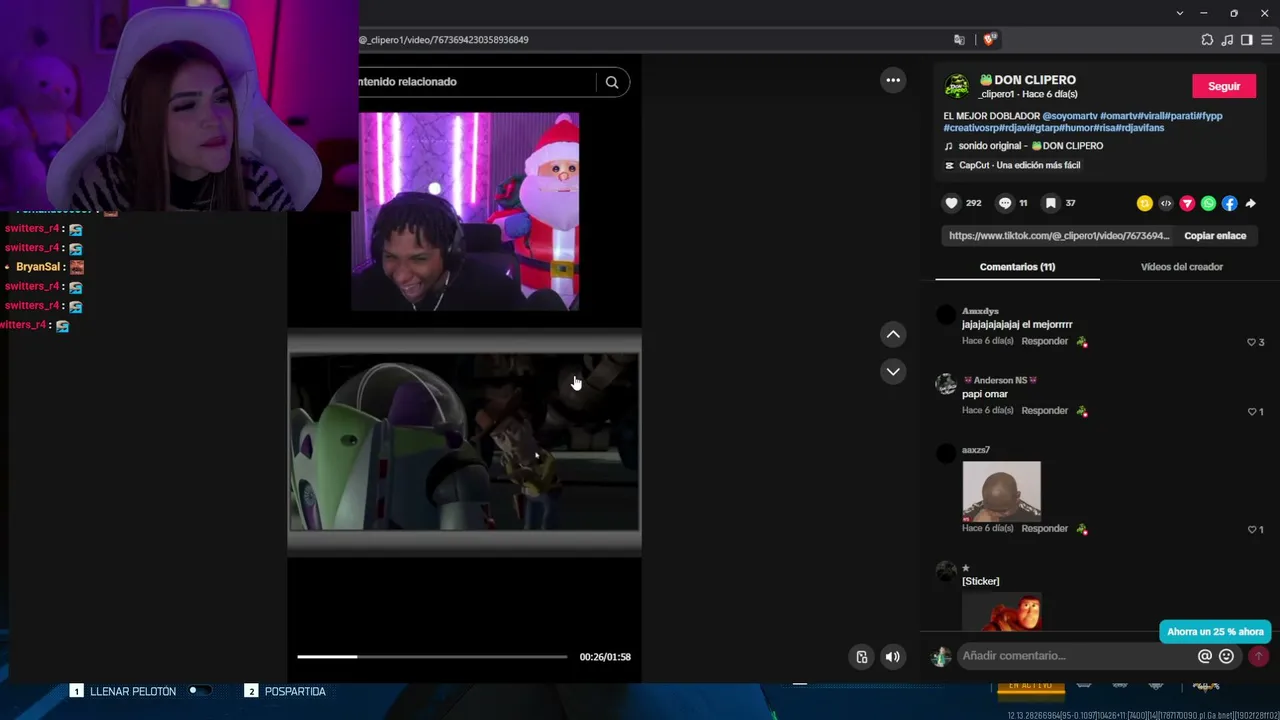Open the picture-in-picture mini player icon
Screen dimensions: 1280x720
click(862, 657)
